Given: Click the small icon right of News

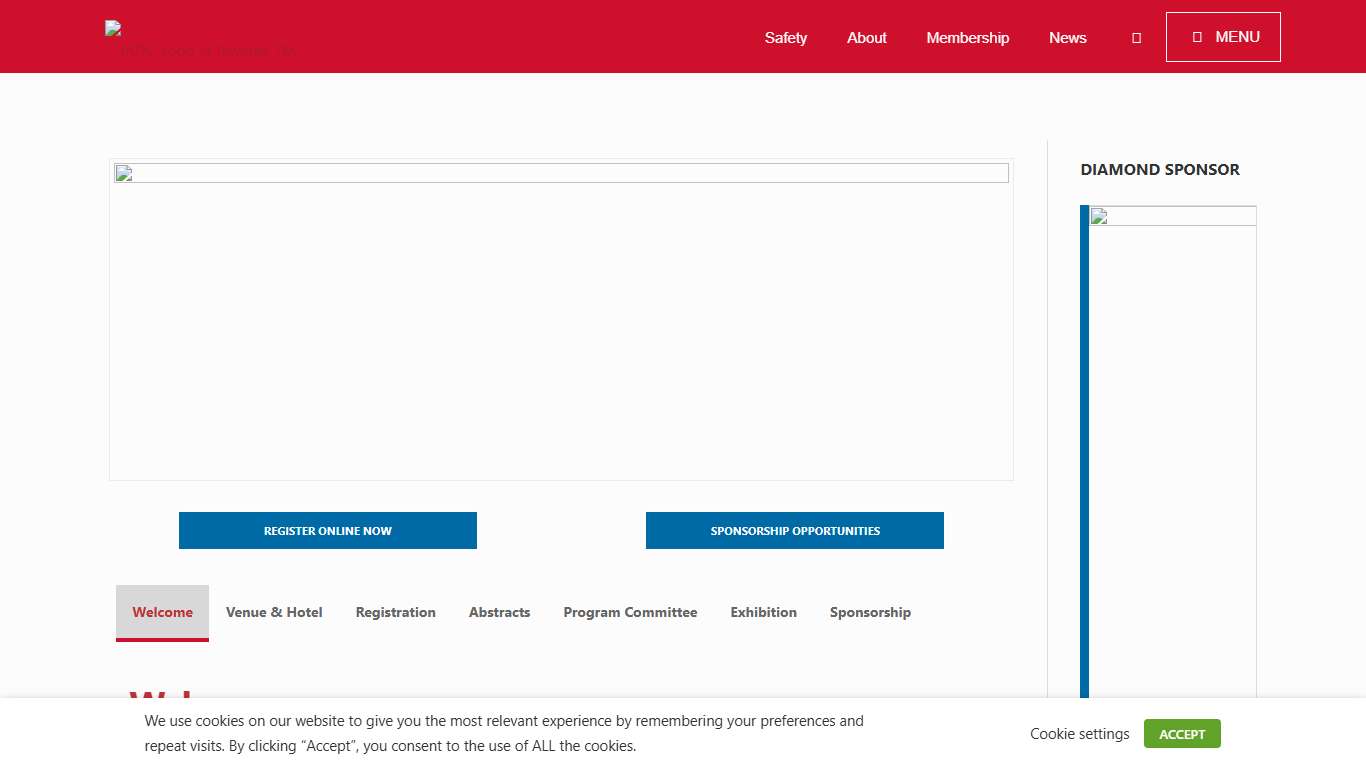Looking at the screenshot, I should click(x=1136, y=38).
